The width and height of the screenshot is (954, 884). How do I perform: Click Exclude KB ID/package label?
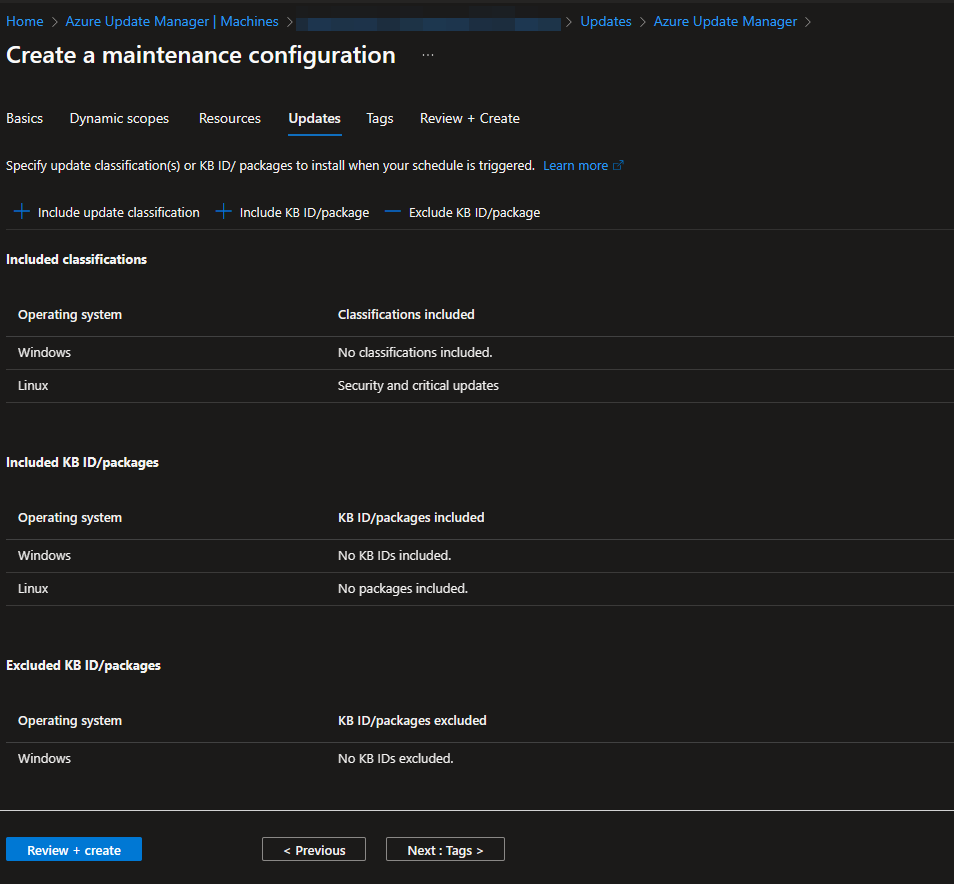coord(475,212)
